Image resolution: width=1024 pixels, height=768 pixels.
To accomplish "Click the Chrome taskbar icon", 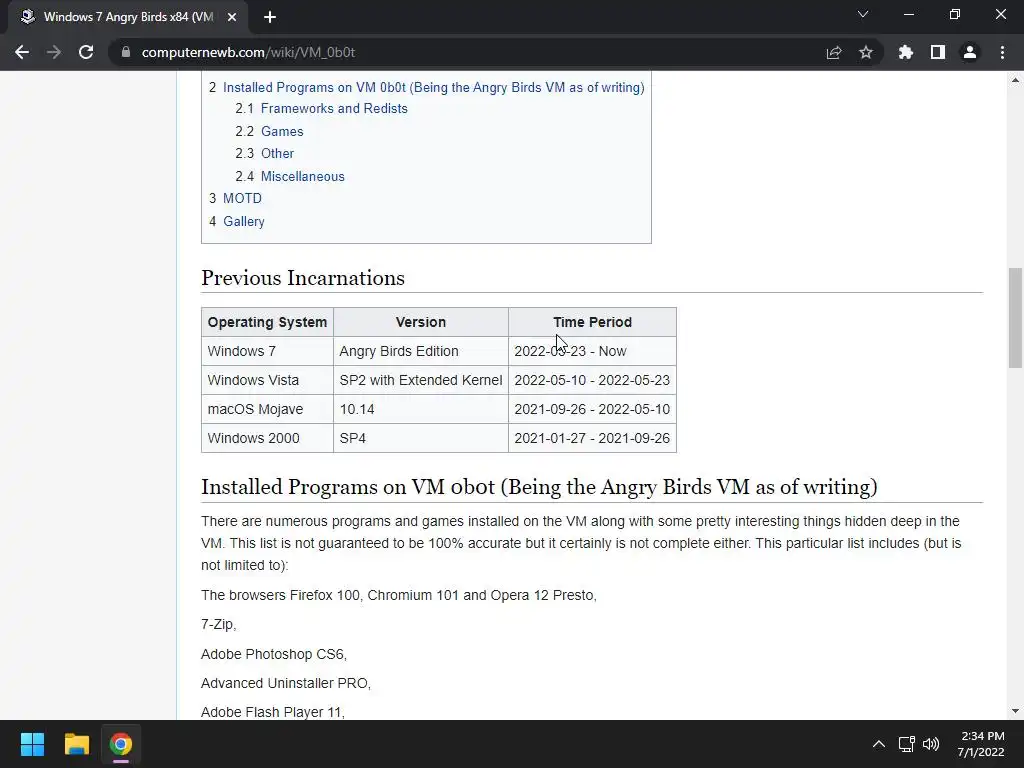I will pyautogui.click(x=120, y=744).
